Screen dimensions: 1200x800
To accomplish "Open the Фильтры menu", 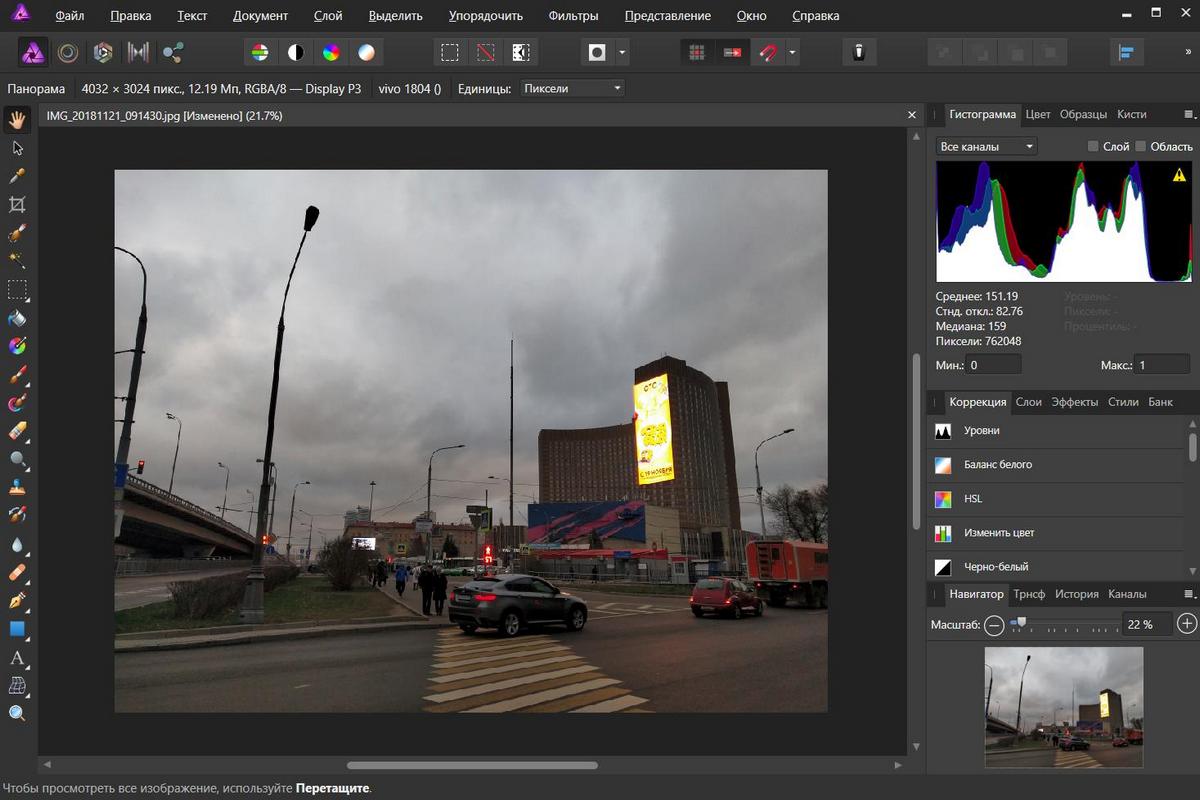I will click(573, 15).
